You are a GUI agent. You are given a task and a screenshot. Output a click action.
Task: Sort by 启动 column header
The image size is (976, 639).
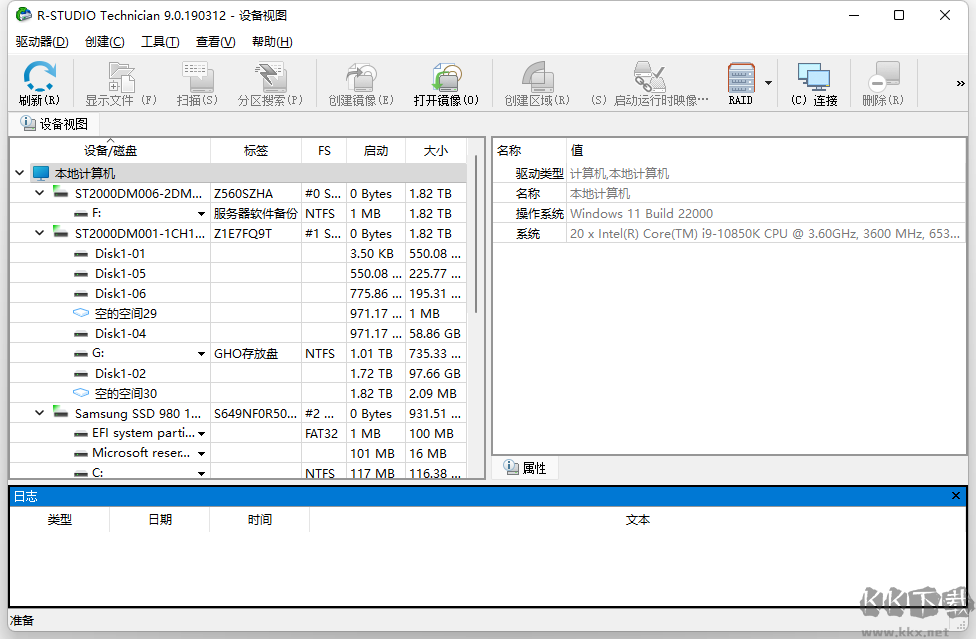pyautogui.click(x=376, y=151)
